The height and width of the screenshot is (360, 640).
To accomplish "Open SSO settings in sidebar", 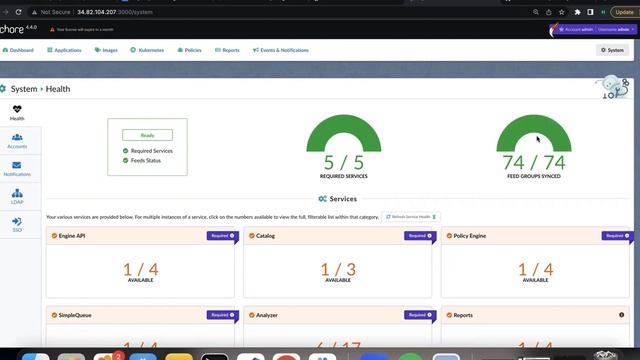I will coord(17,224).
